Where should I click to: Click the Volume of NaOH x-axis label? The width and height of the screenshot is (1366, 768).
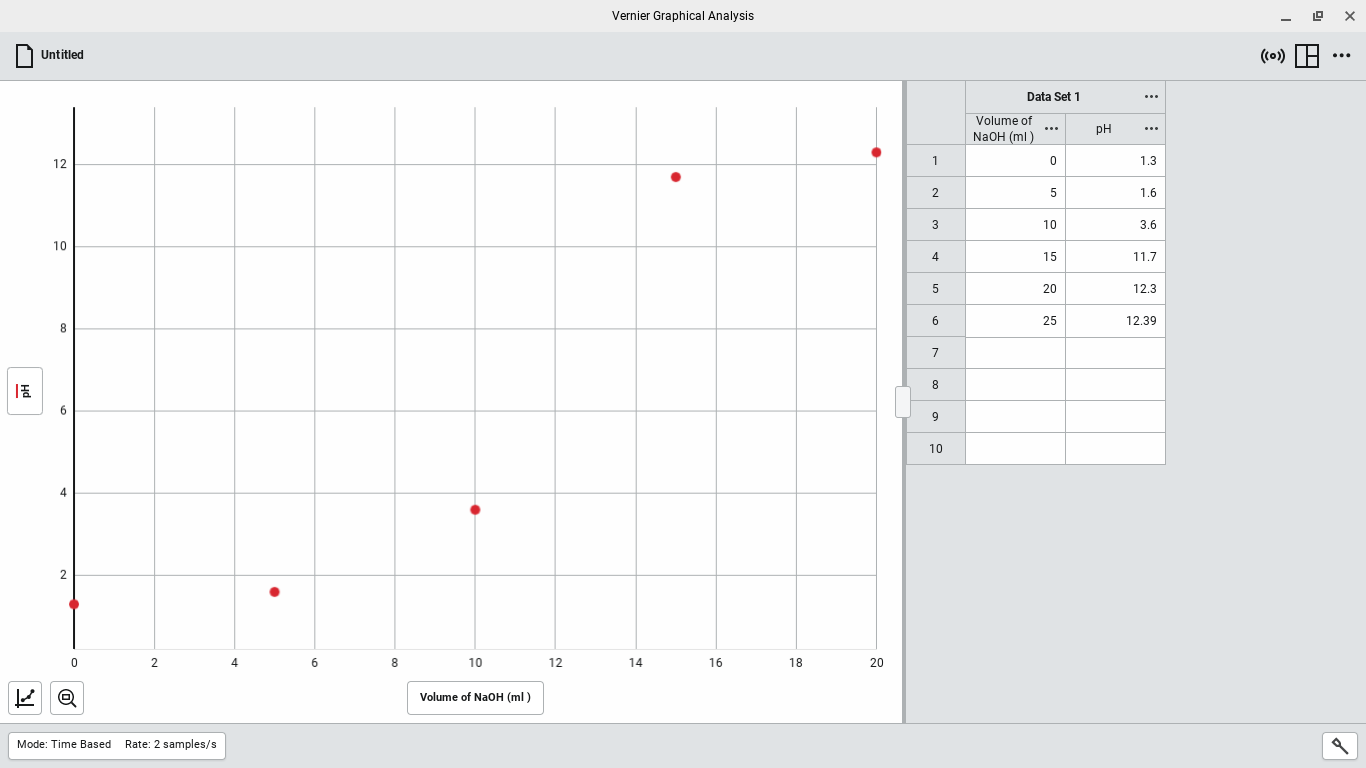(x=475, y=698)
